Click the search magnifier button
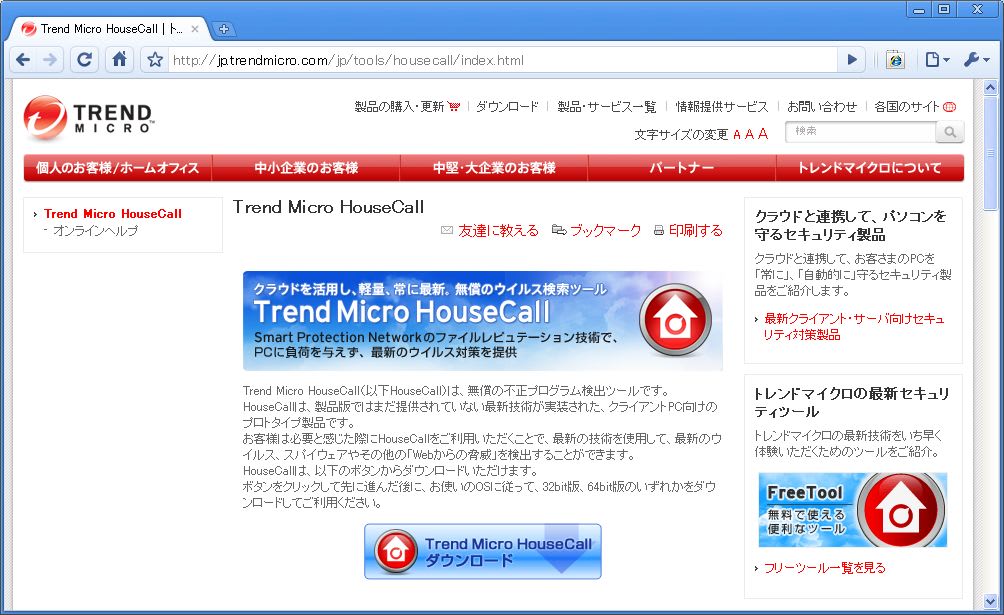The image size is (1004, 615). pos(949,132)
